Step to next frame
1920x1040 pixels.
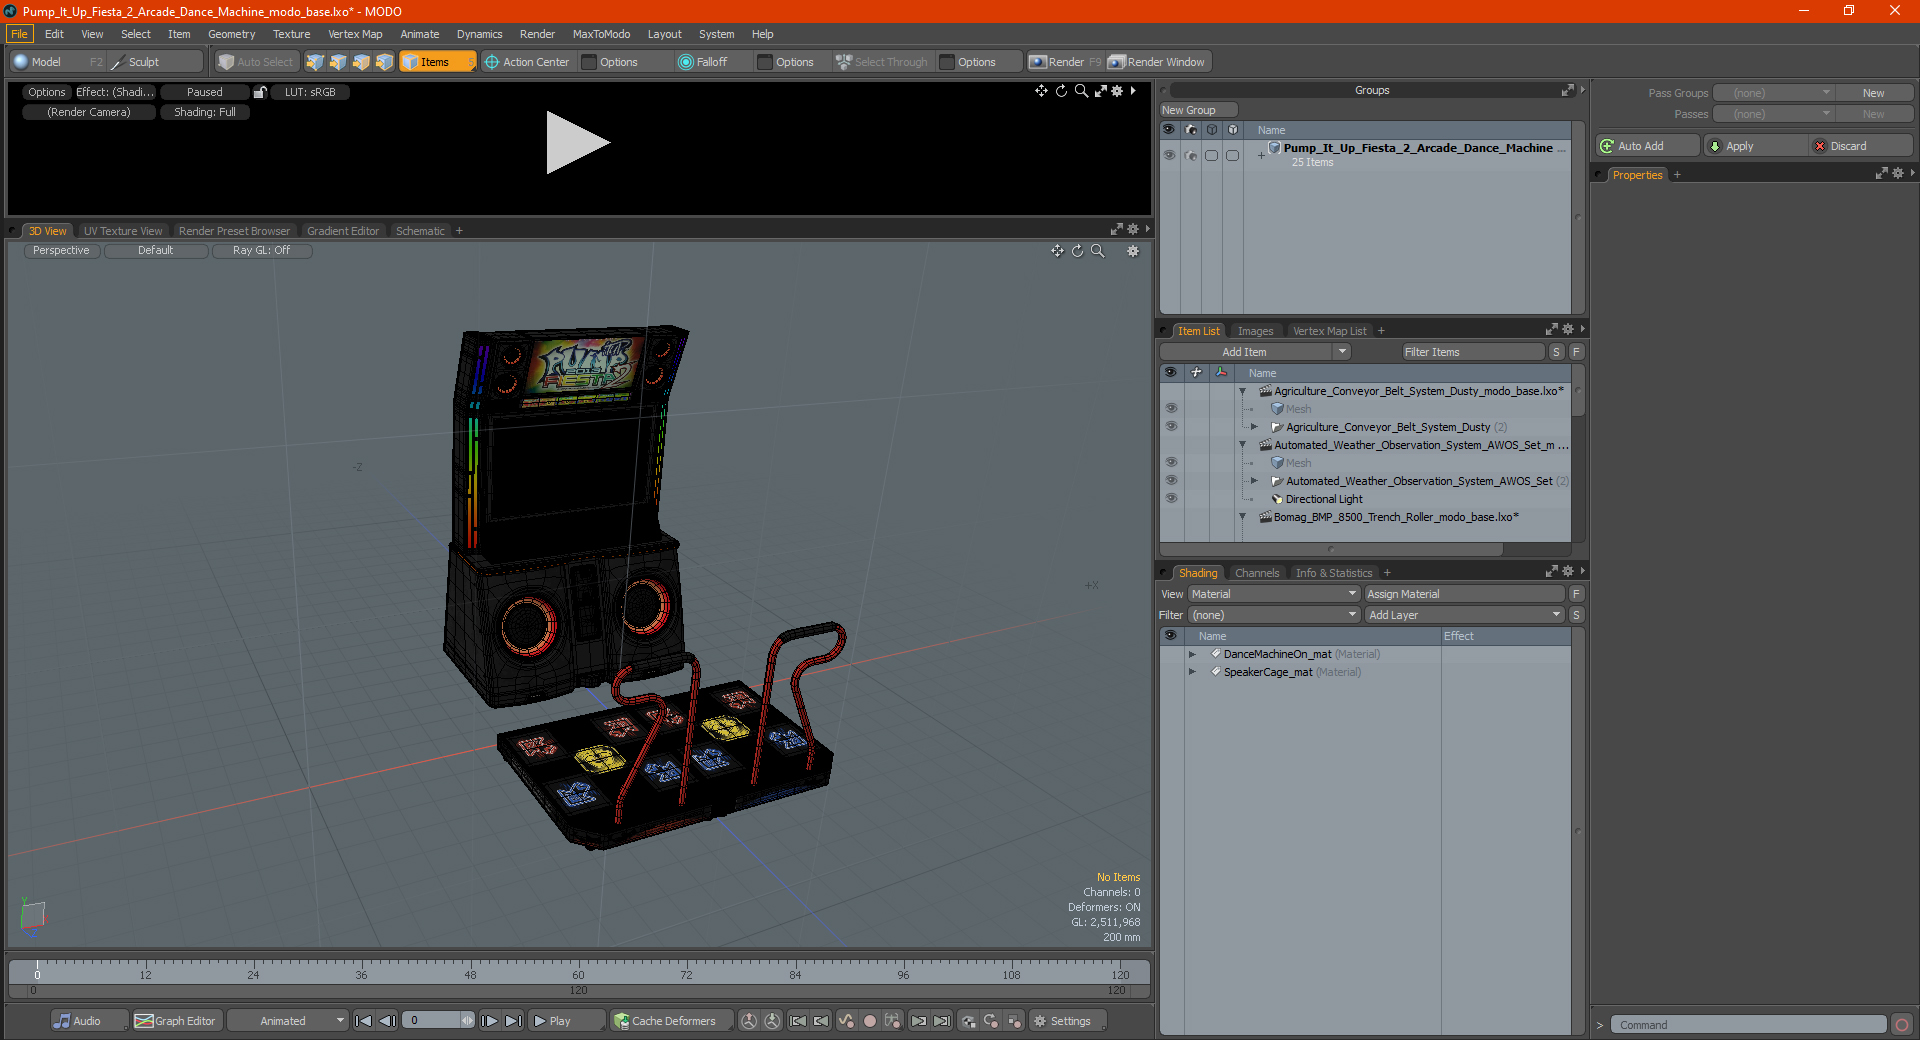pos(489,1021)
